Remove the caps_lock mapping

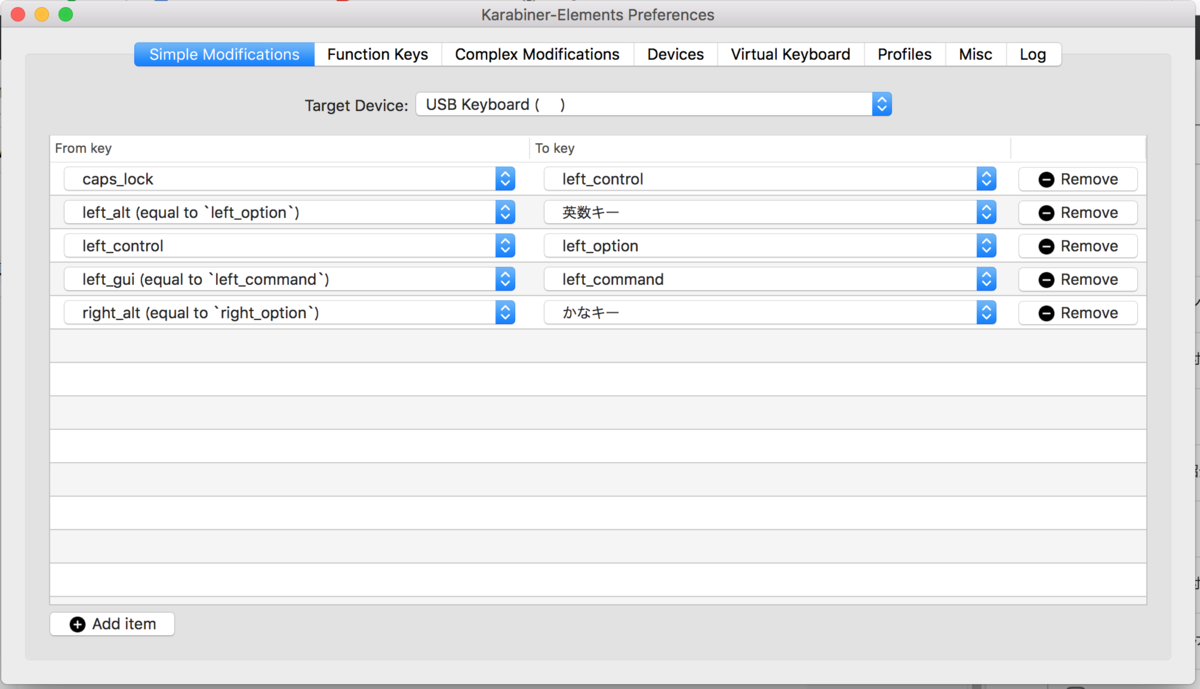1078,179
